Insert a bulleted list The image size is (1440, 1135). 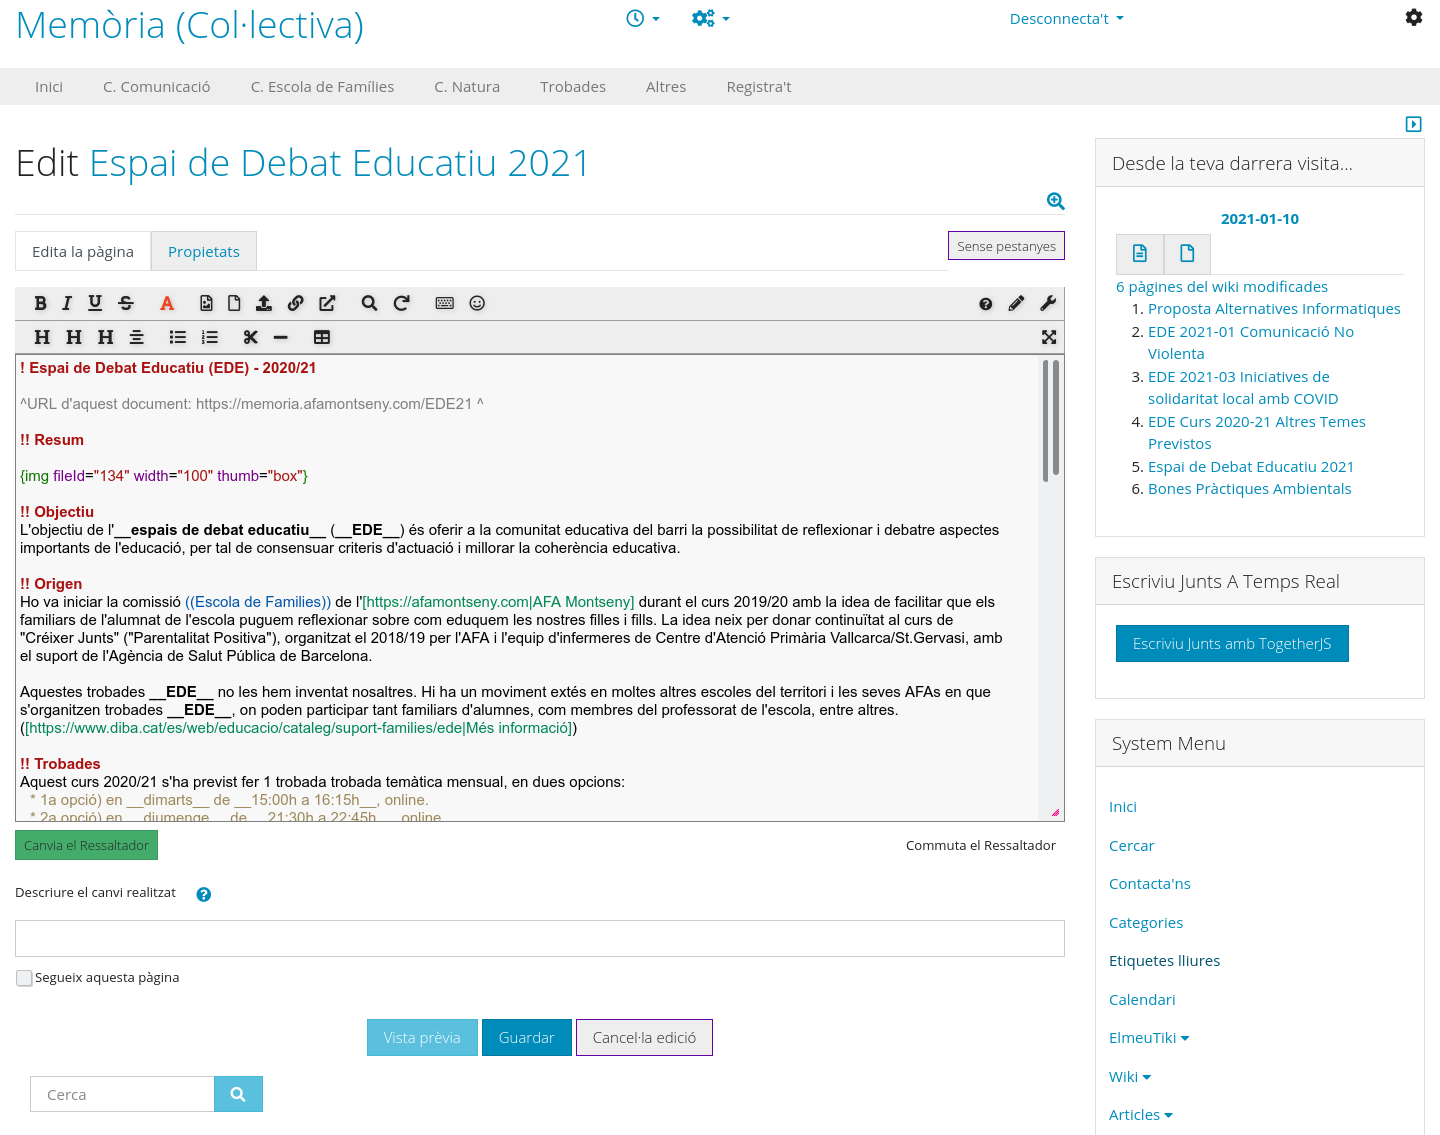178,337
